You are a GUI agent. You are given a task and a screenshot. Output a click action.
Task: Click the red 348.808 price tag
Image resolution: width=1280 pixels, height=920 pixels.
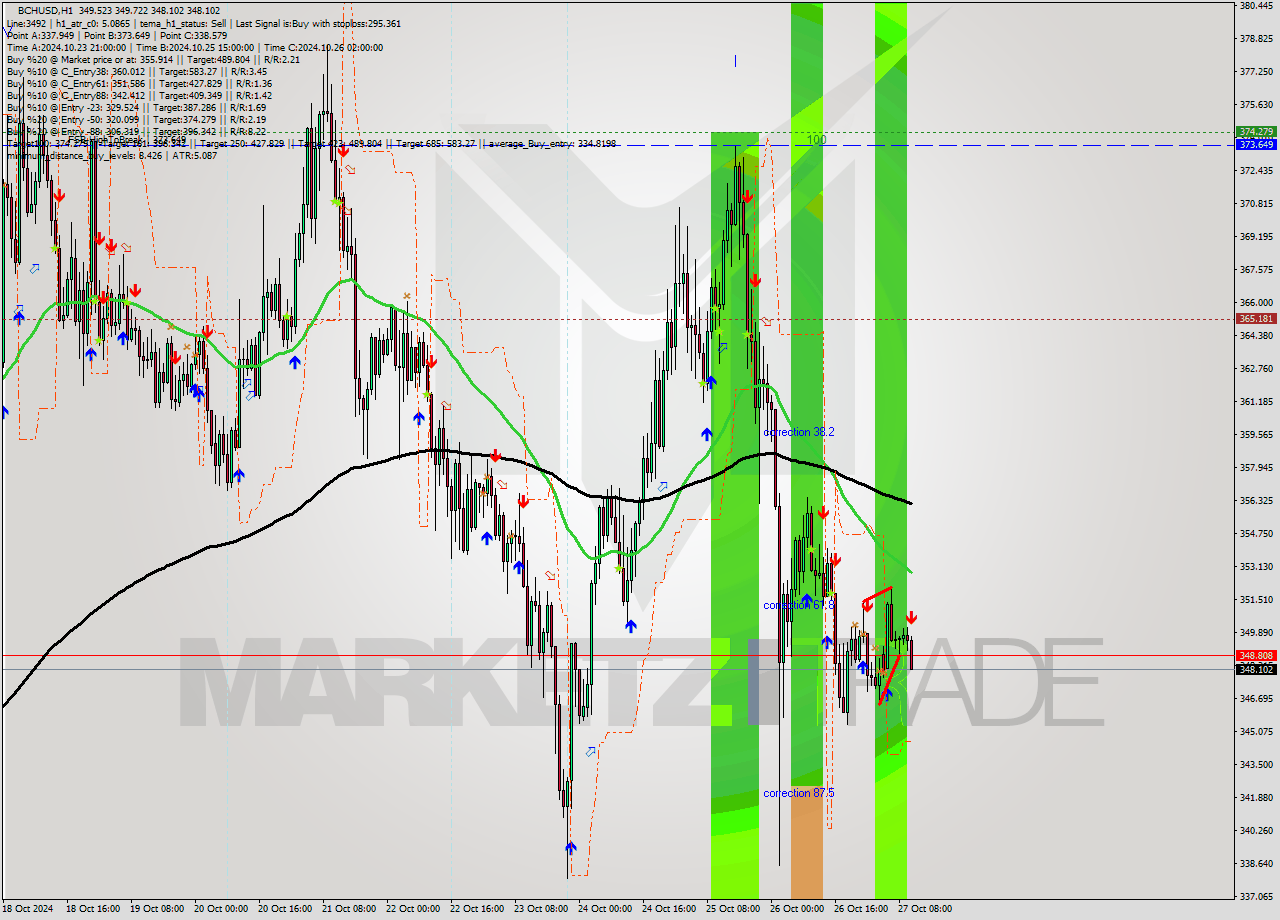click(1256, 656)
